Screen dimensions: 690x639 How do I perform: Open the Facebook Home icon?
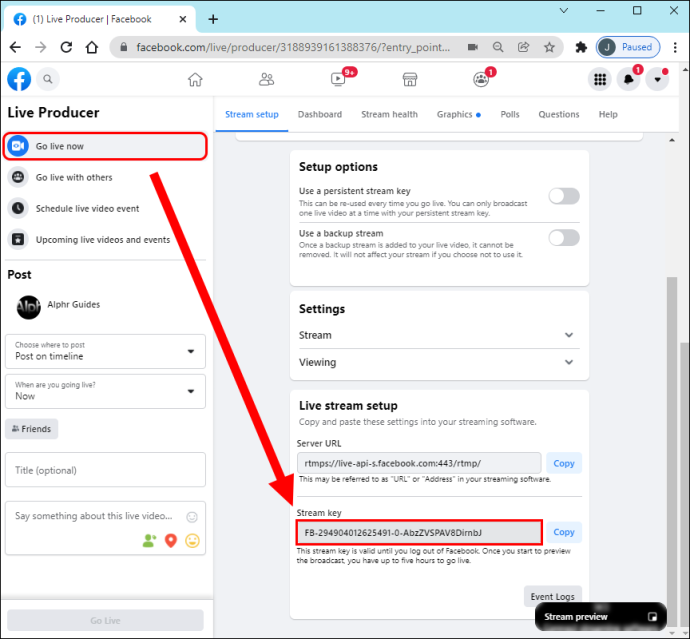coord(195,80)
